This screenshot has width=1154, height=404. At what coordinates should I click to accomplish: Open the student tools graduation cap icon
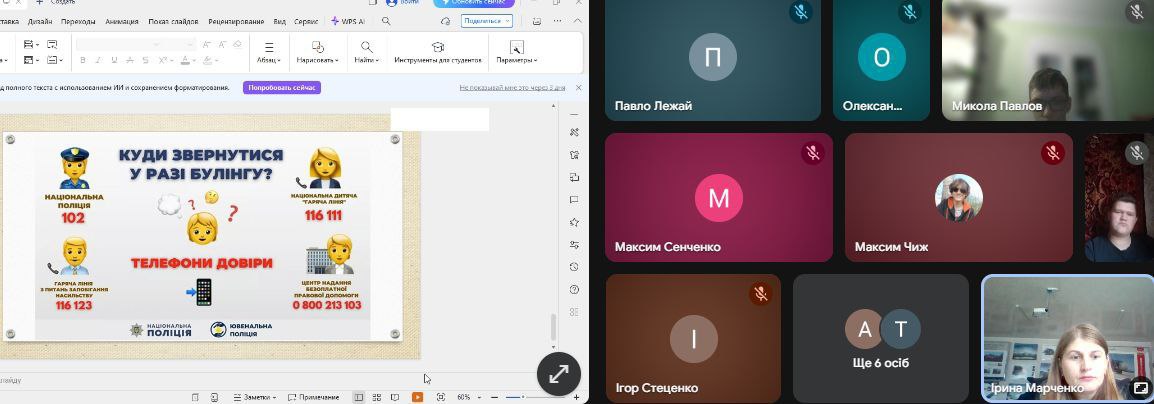437,52
